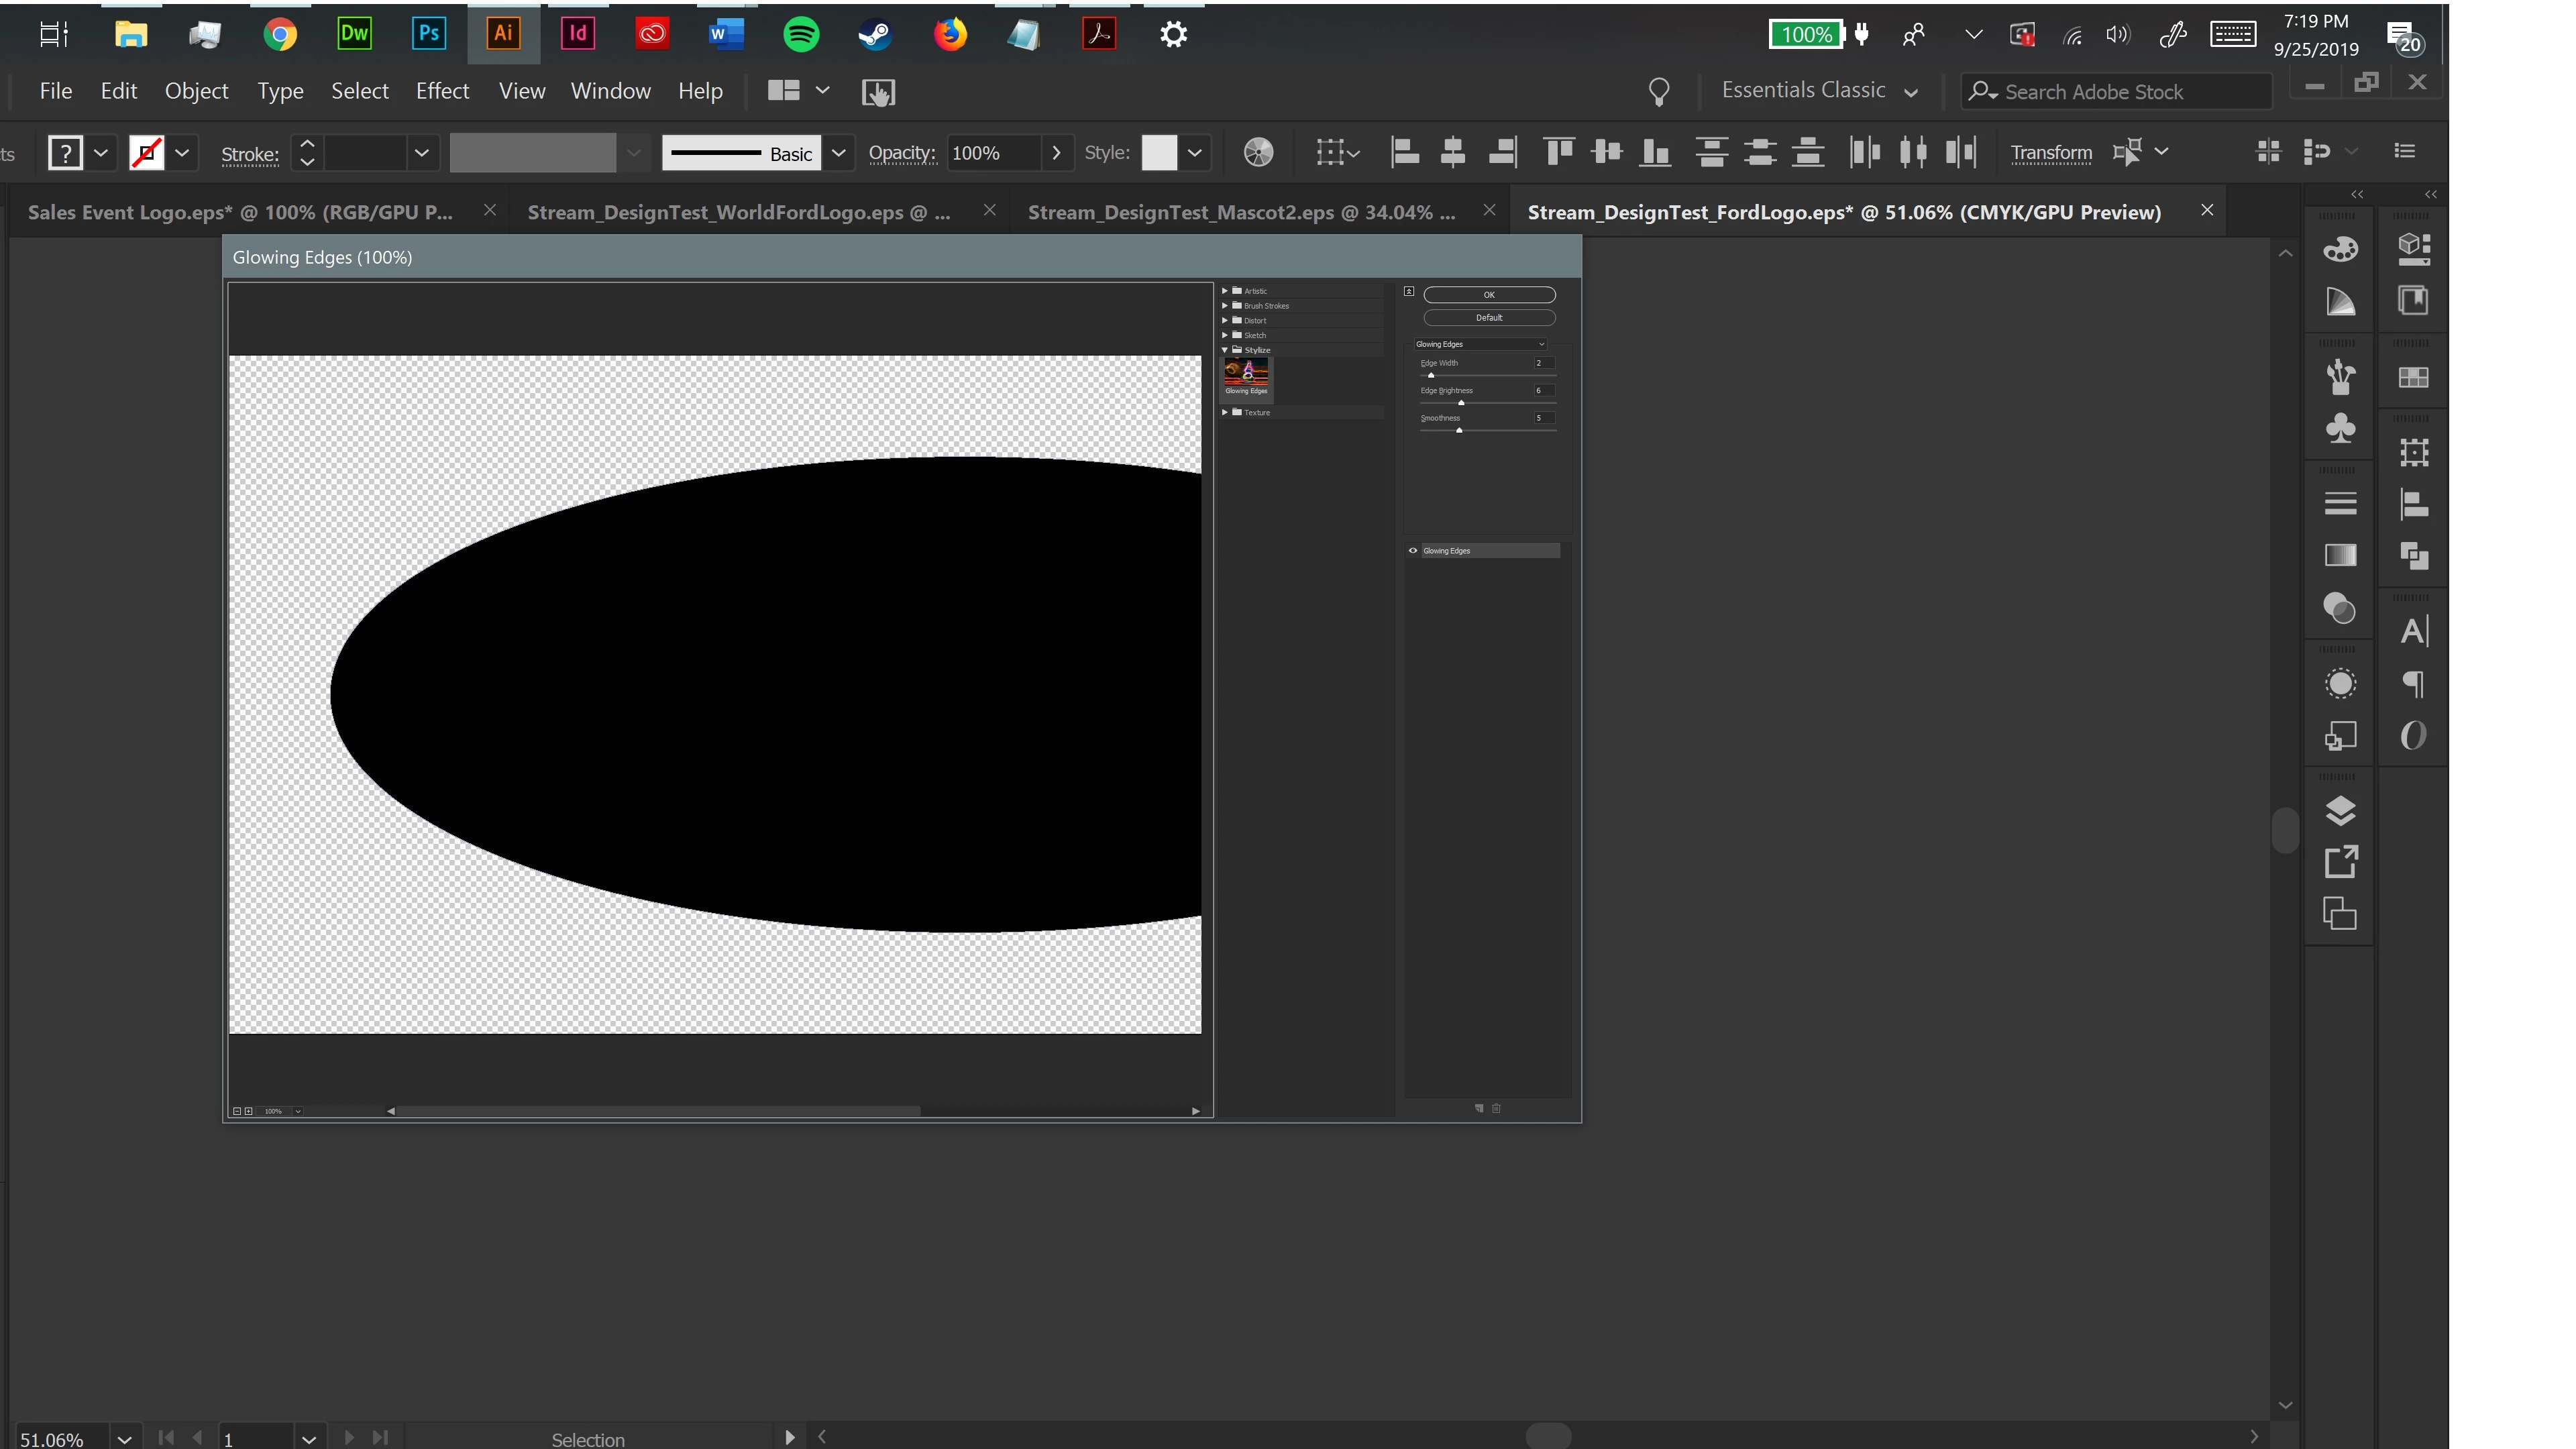Click Horizontal Align Center icon
This screenshot has height=1449, width=2576.
(x=1452, y=152)
